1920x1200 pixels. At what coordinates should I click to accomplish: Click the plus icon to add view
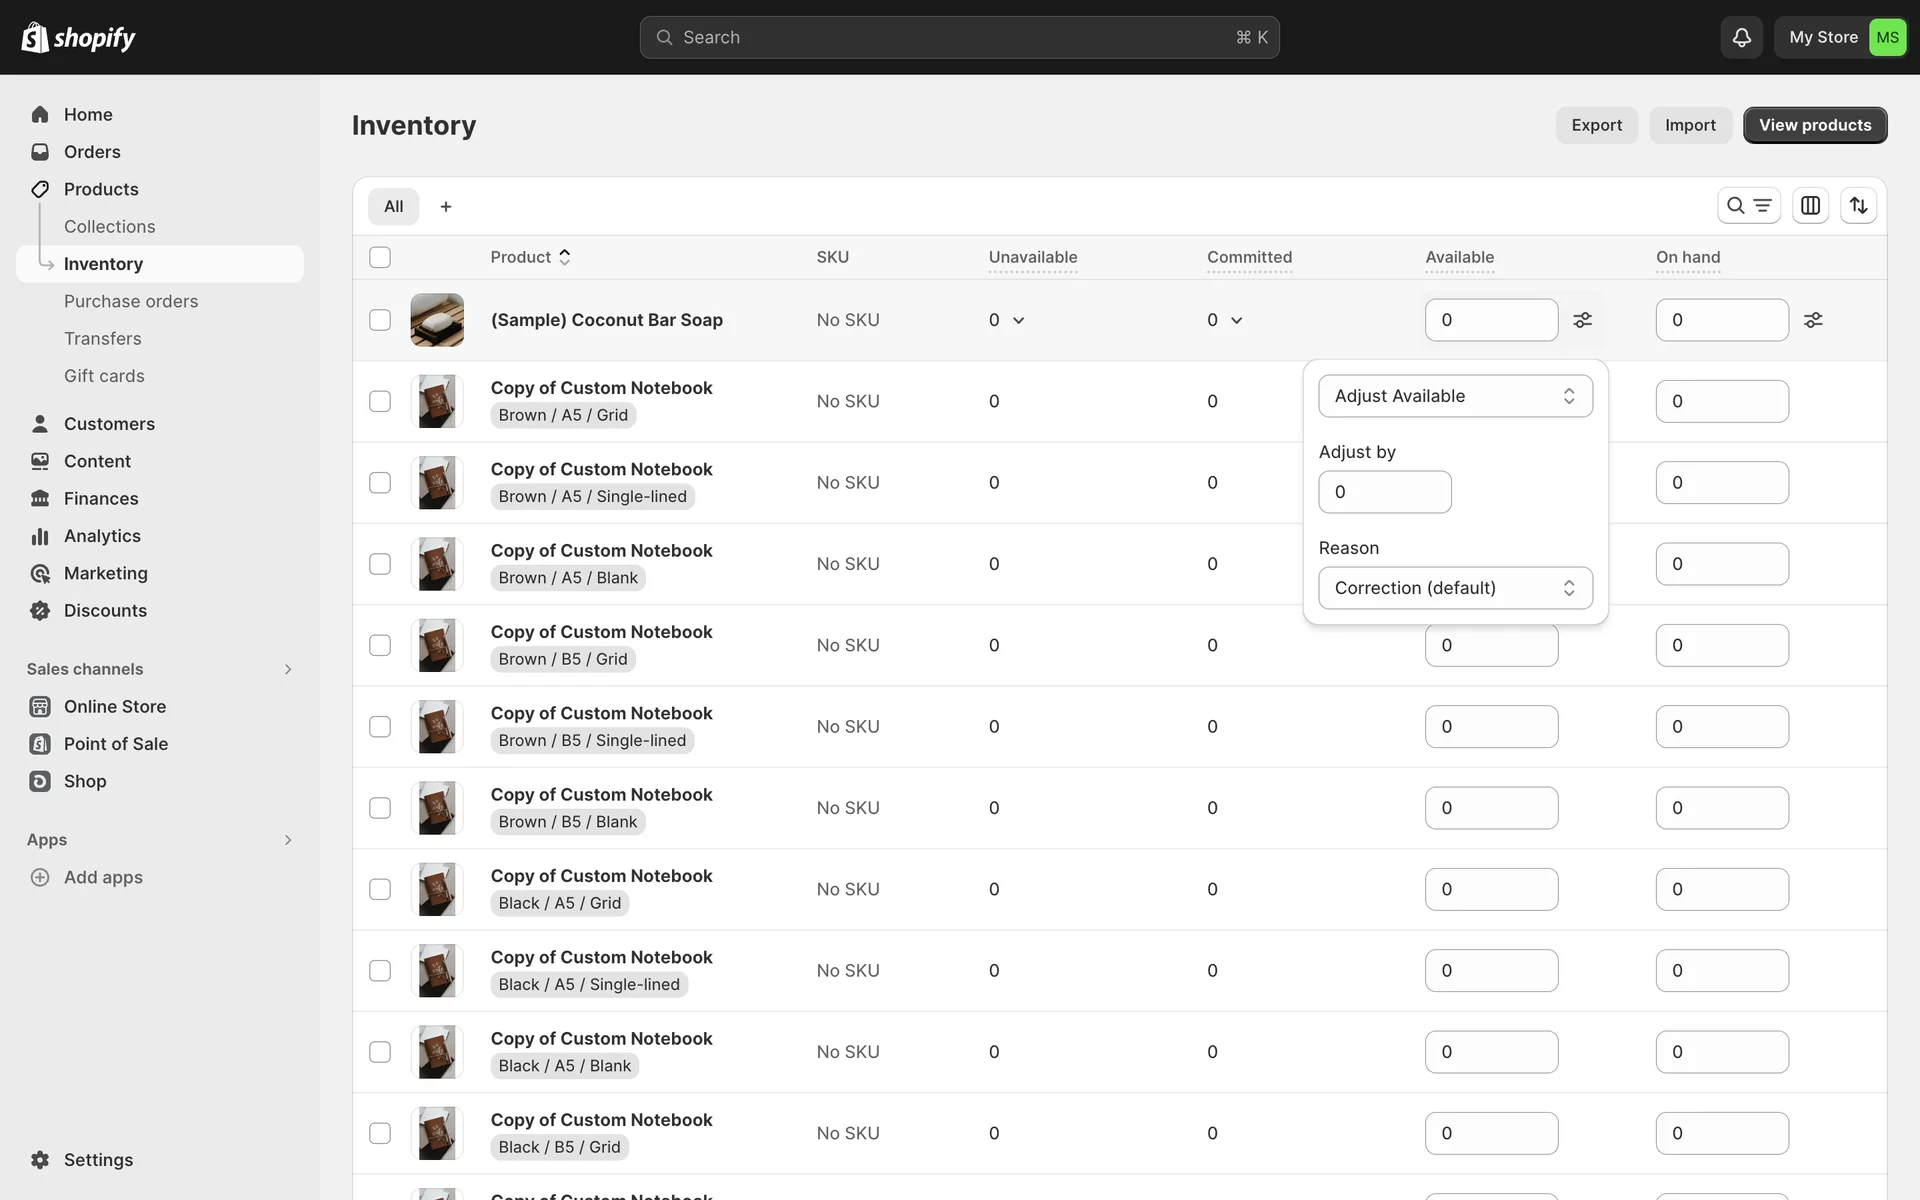(446, 206)
